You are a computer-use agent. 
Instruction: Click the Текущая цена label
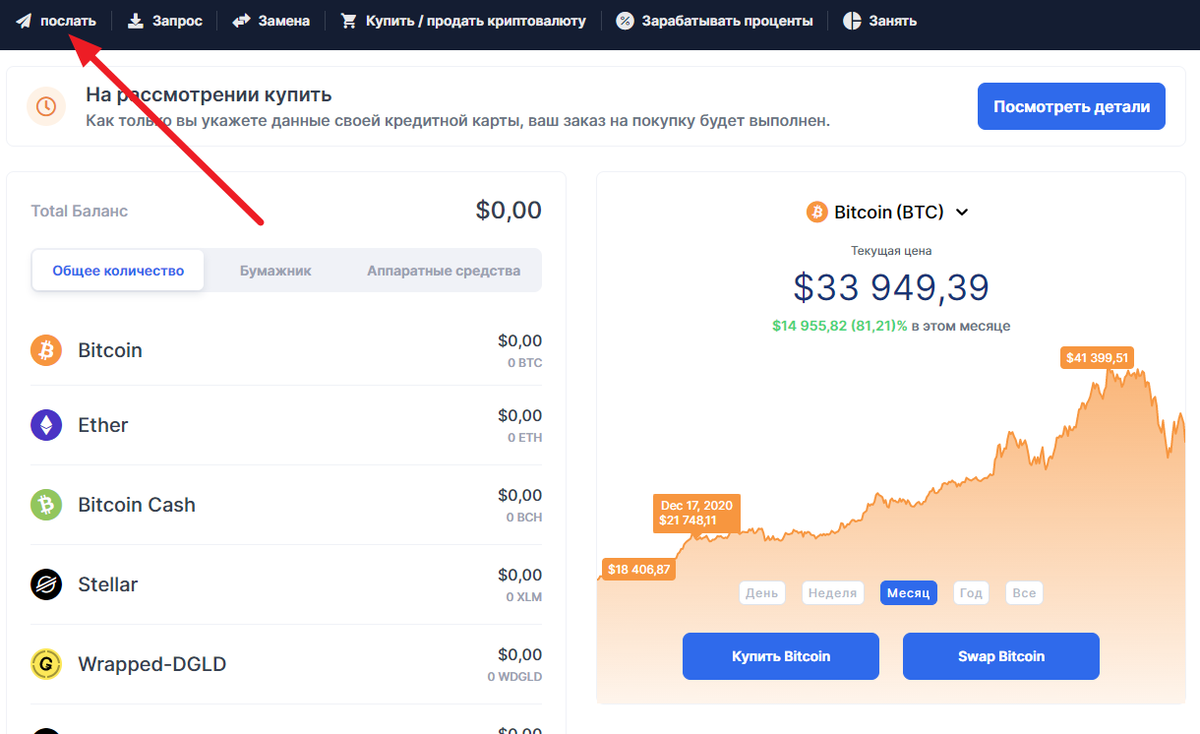coord(891,251)
